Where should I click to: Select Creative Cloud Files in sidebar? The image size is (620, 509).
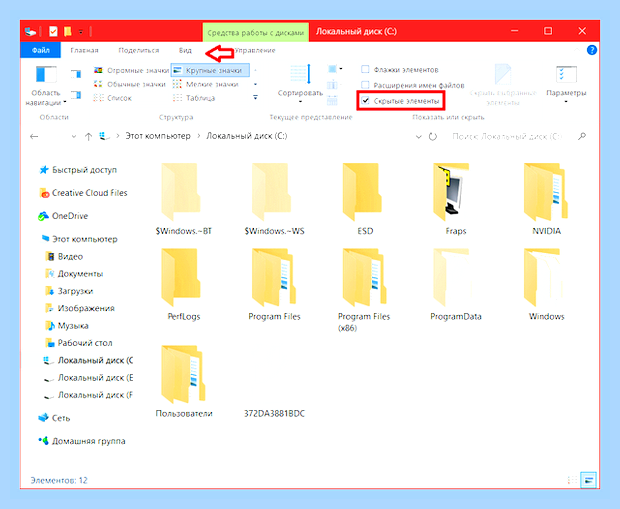click(x=83, y=193)
